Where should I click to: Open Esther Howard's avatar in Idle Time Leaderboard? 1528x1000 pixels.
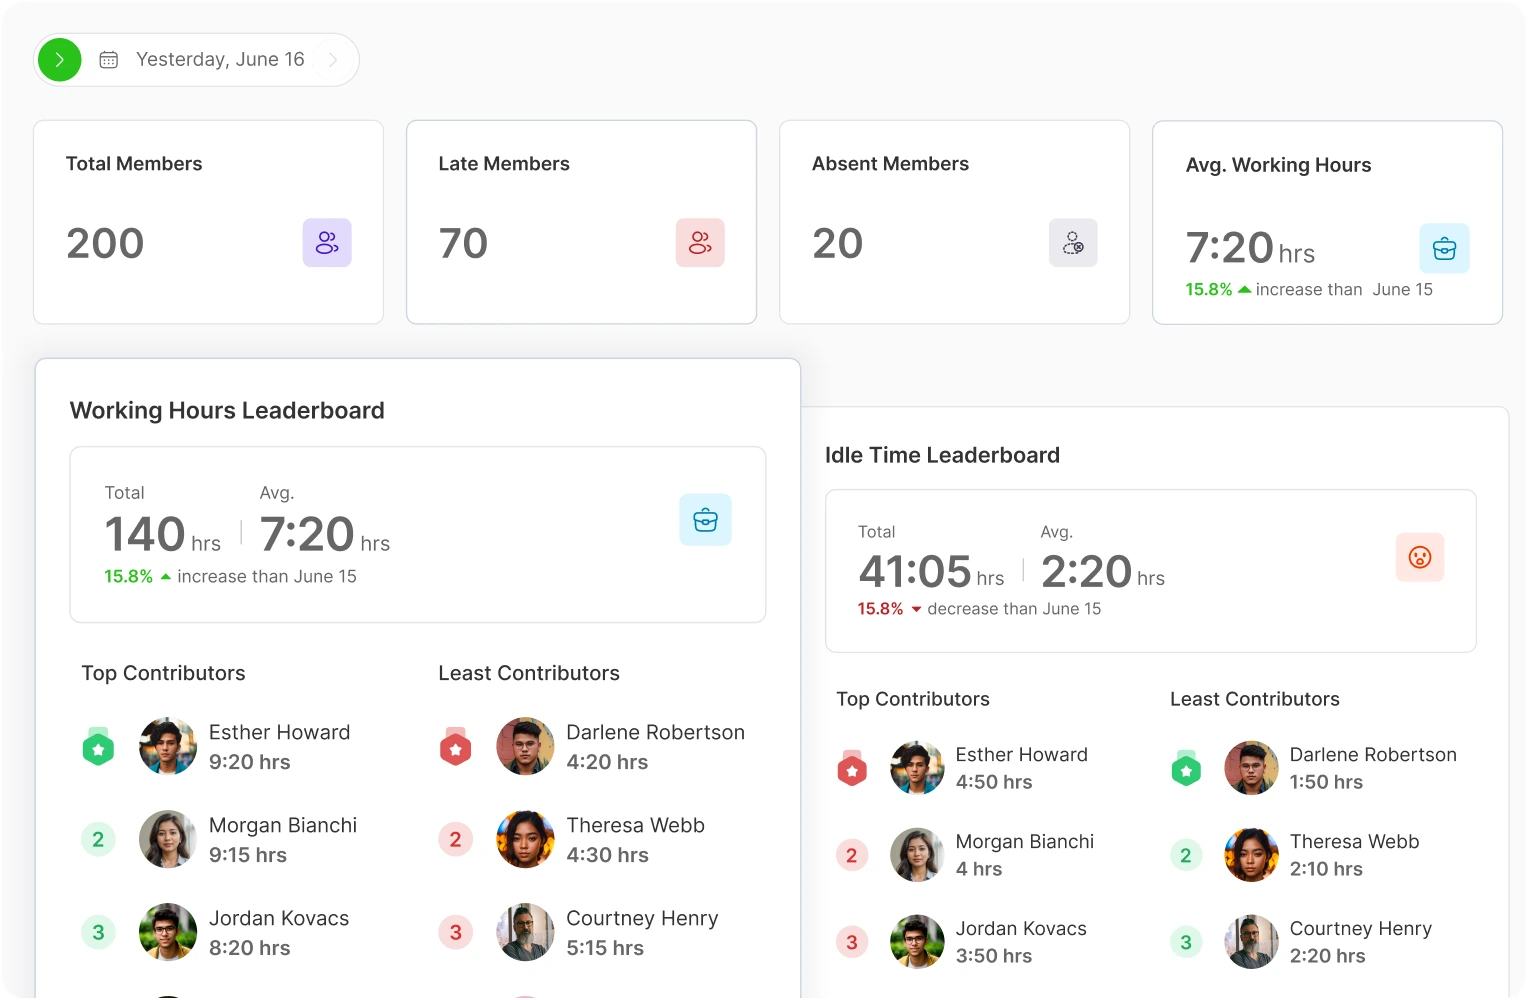click(917, 768)
